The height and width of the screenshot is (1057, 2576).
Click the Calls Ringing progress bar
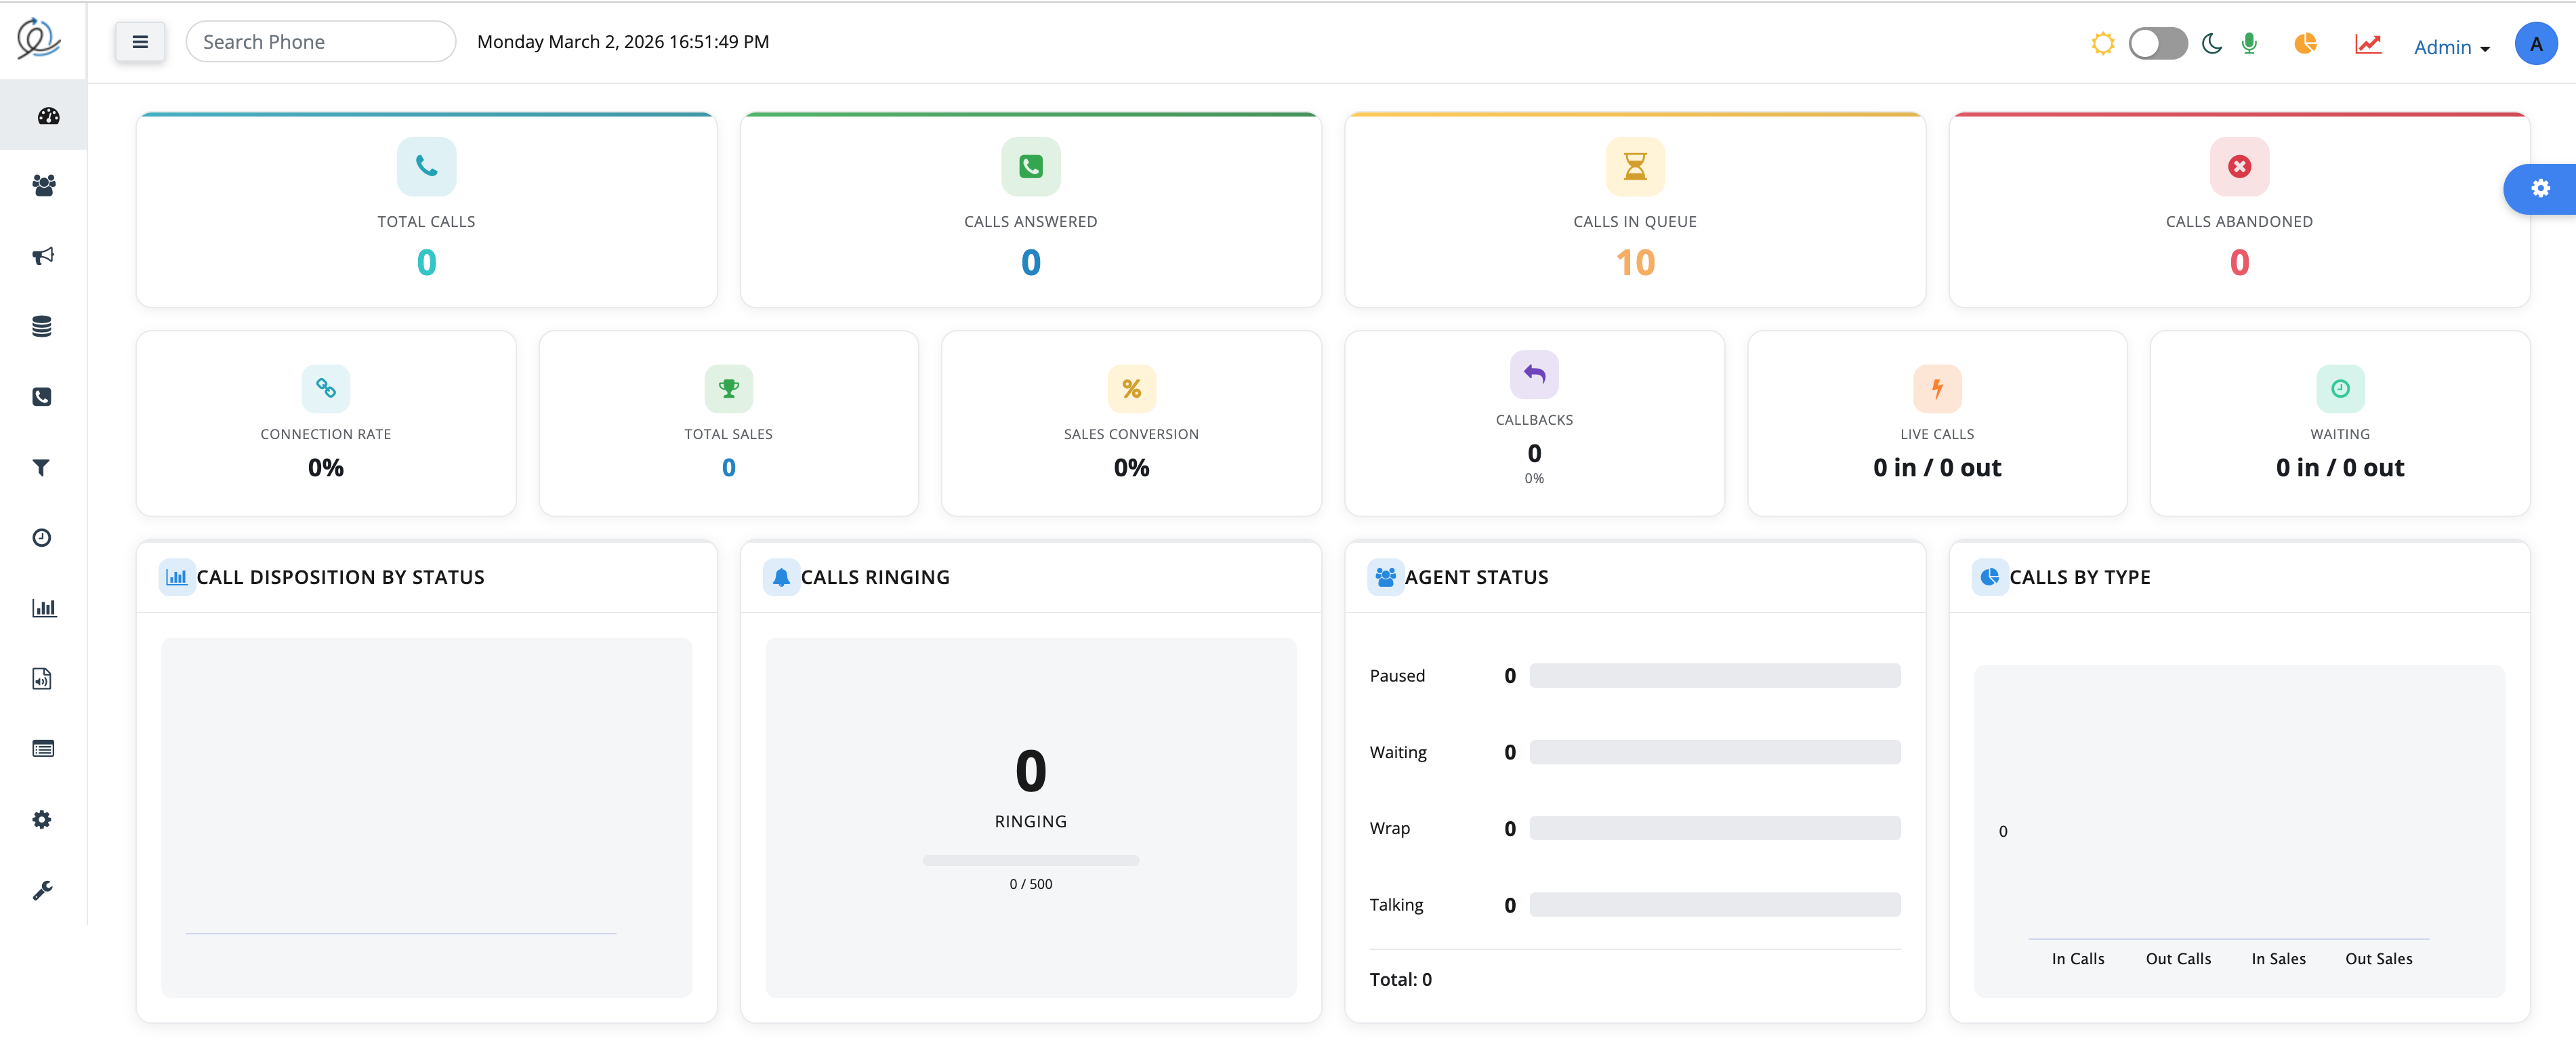(1030, 860)
